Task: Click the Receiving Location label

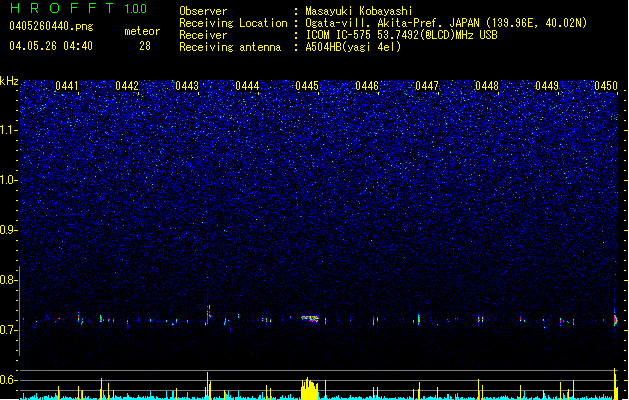Action: click(233, 23)
